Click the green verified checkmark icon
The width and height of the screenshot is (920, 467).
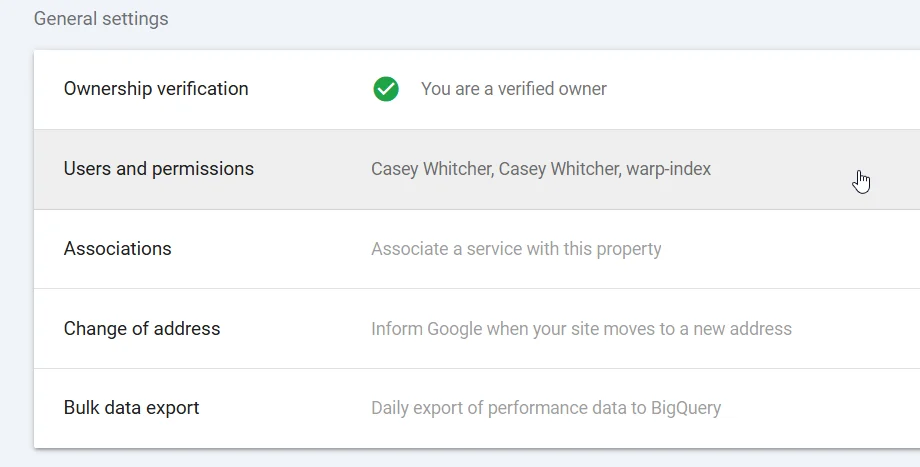point(385,89)
